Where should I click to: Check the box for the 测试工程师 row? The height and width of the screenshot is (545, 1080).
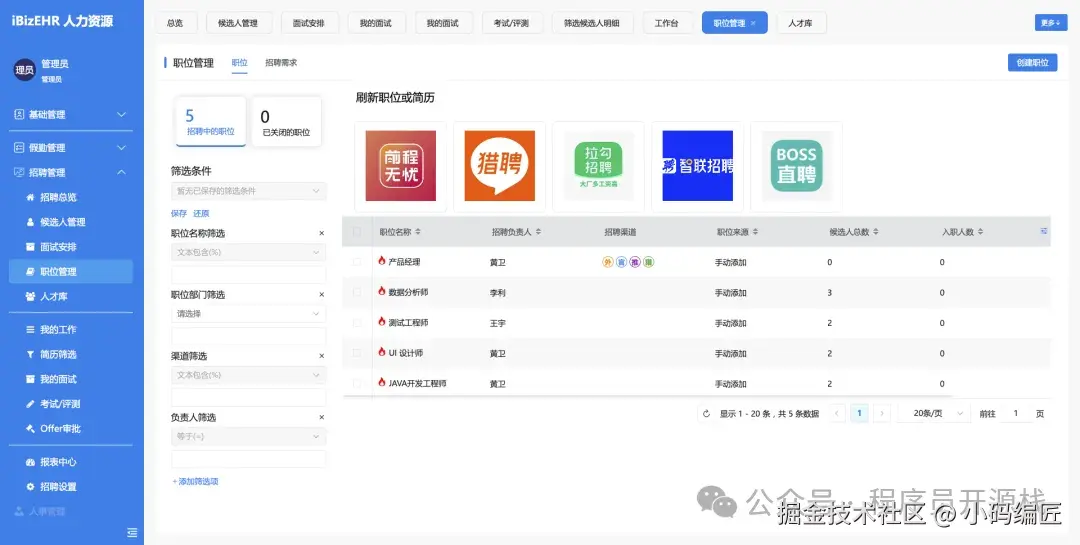357,322
